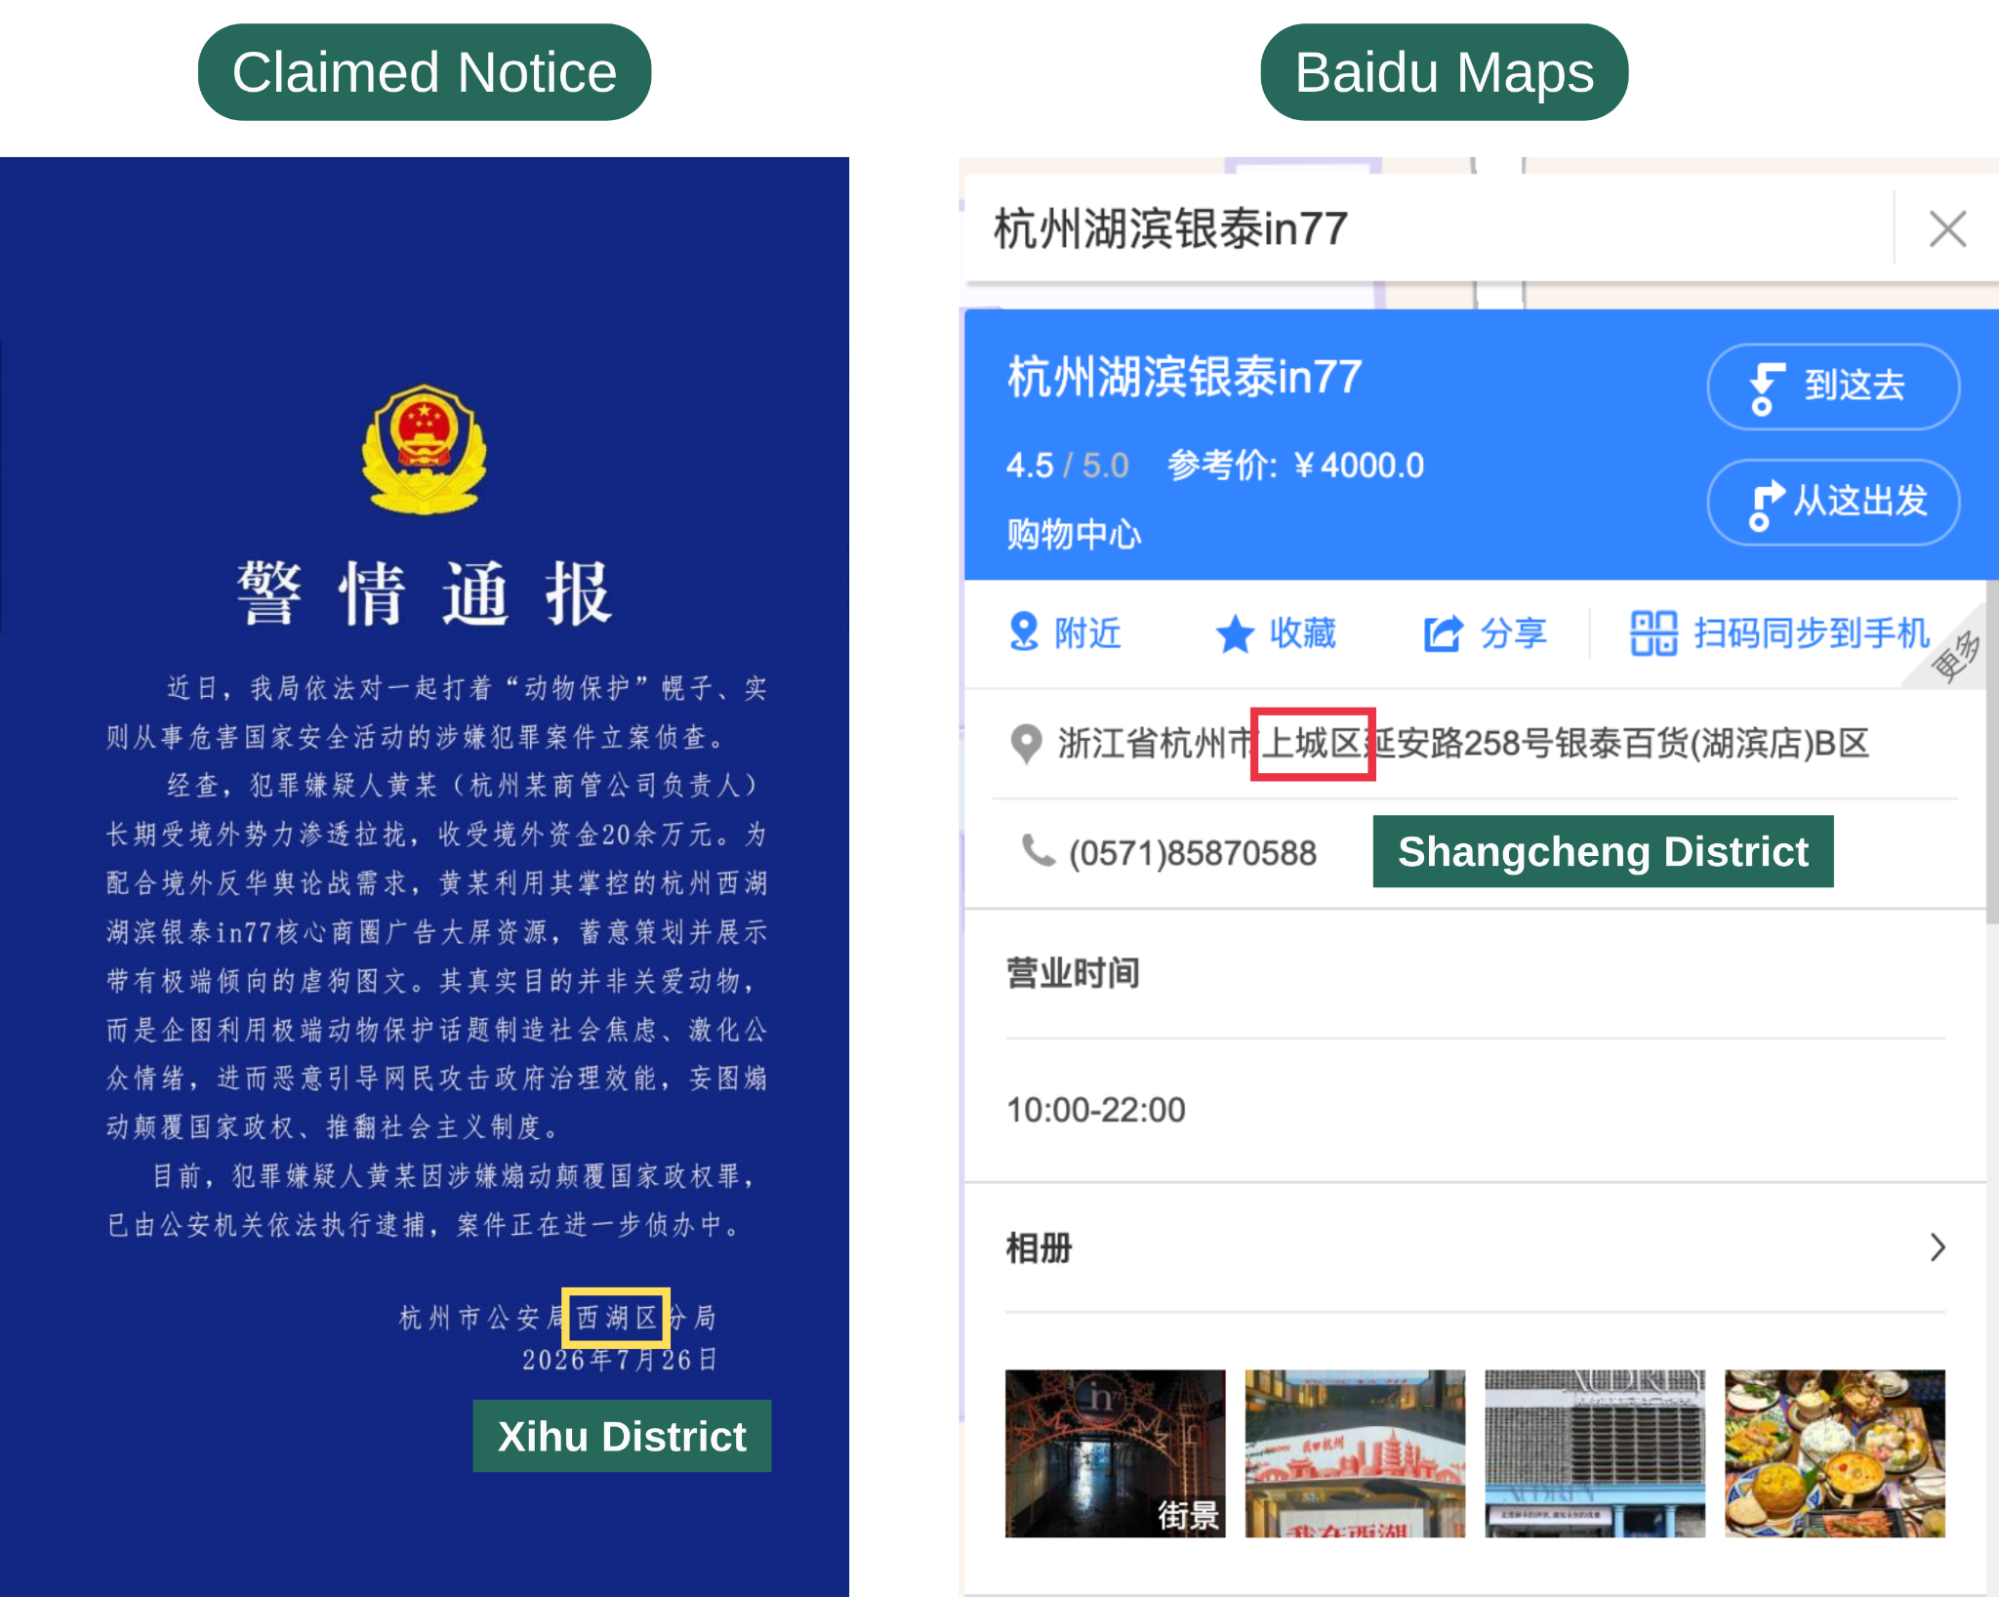
Task: Click the 参考价: ¥4000.0 price text
Action: [x=1296, y=466]
